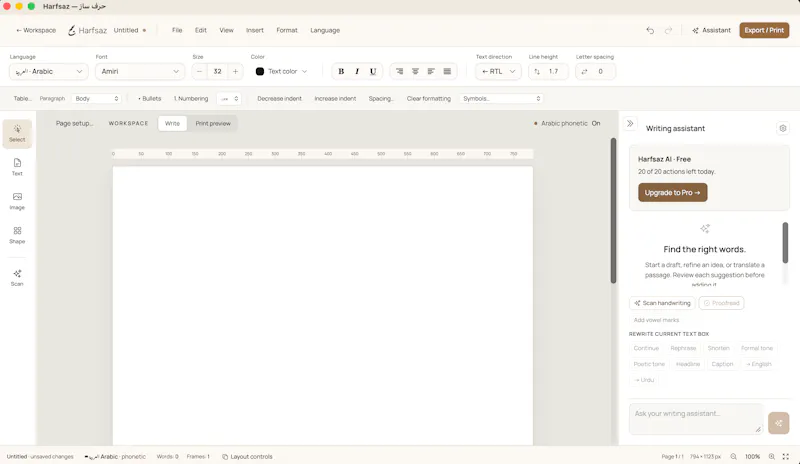Insert a Table from the toolbar

pyautogui.click(x=22, y=99)
